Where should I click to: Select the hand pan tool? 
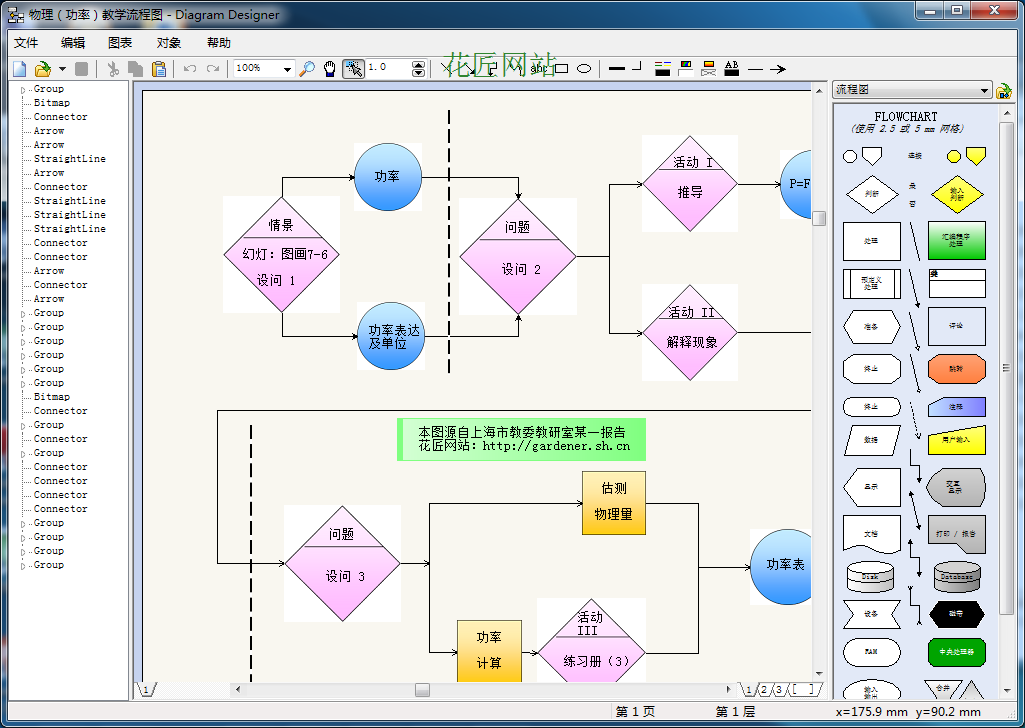(x=329, y=69)
